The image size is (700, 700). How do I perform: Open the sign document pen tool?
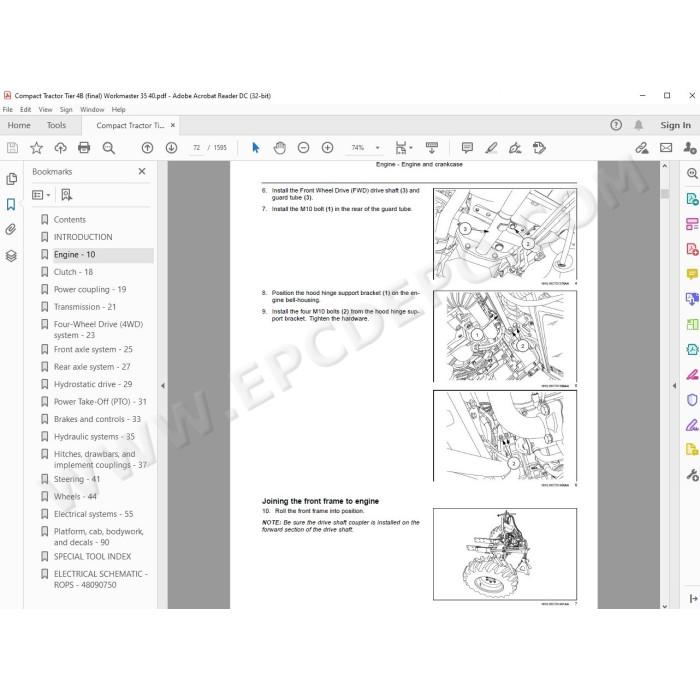click(x=515, y=148)
